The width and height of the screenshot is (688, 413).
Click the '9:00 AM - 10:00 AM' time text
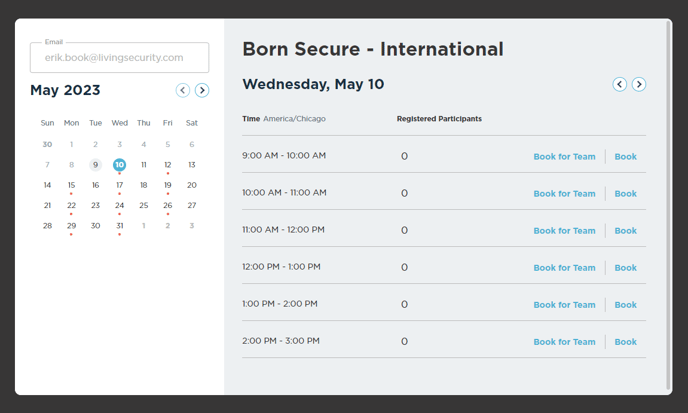click(x=284, y=156)
